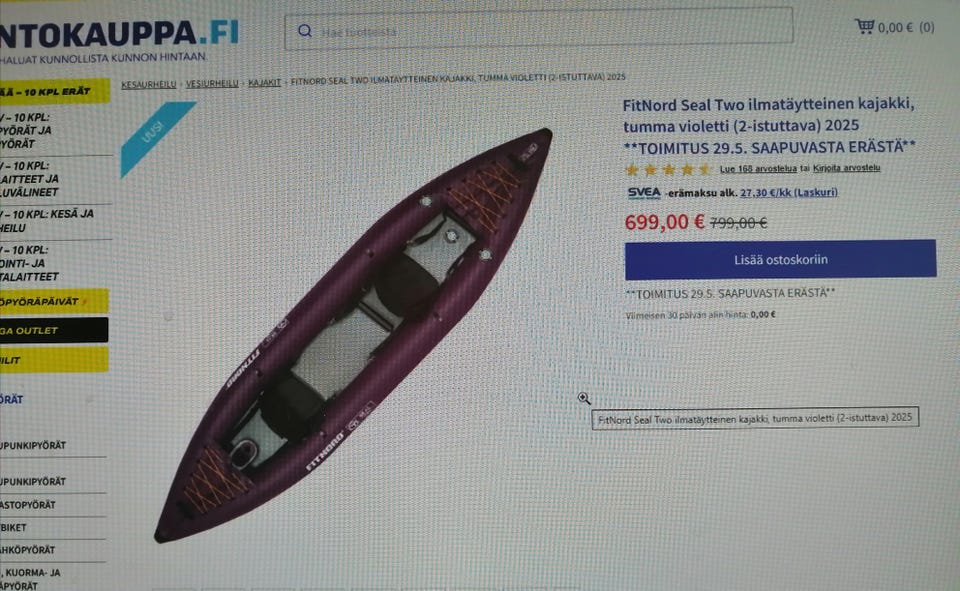Viewport: 960px width, 591px height.
Task: Go to KAJAKIT breadcrumb
Action: (264, 83)
